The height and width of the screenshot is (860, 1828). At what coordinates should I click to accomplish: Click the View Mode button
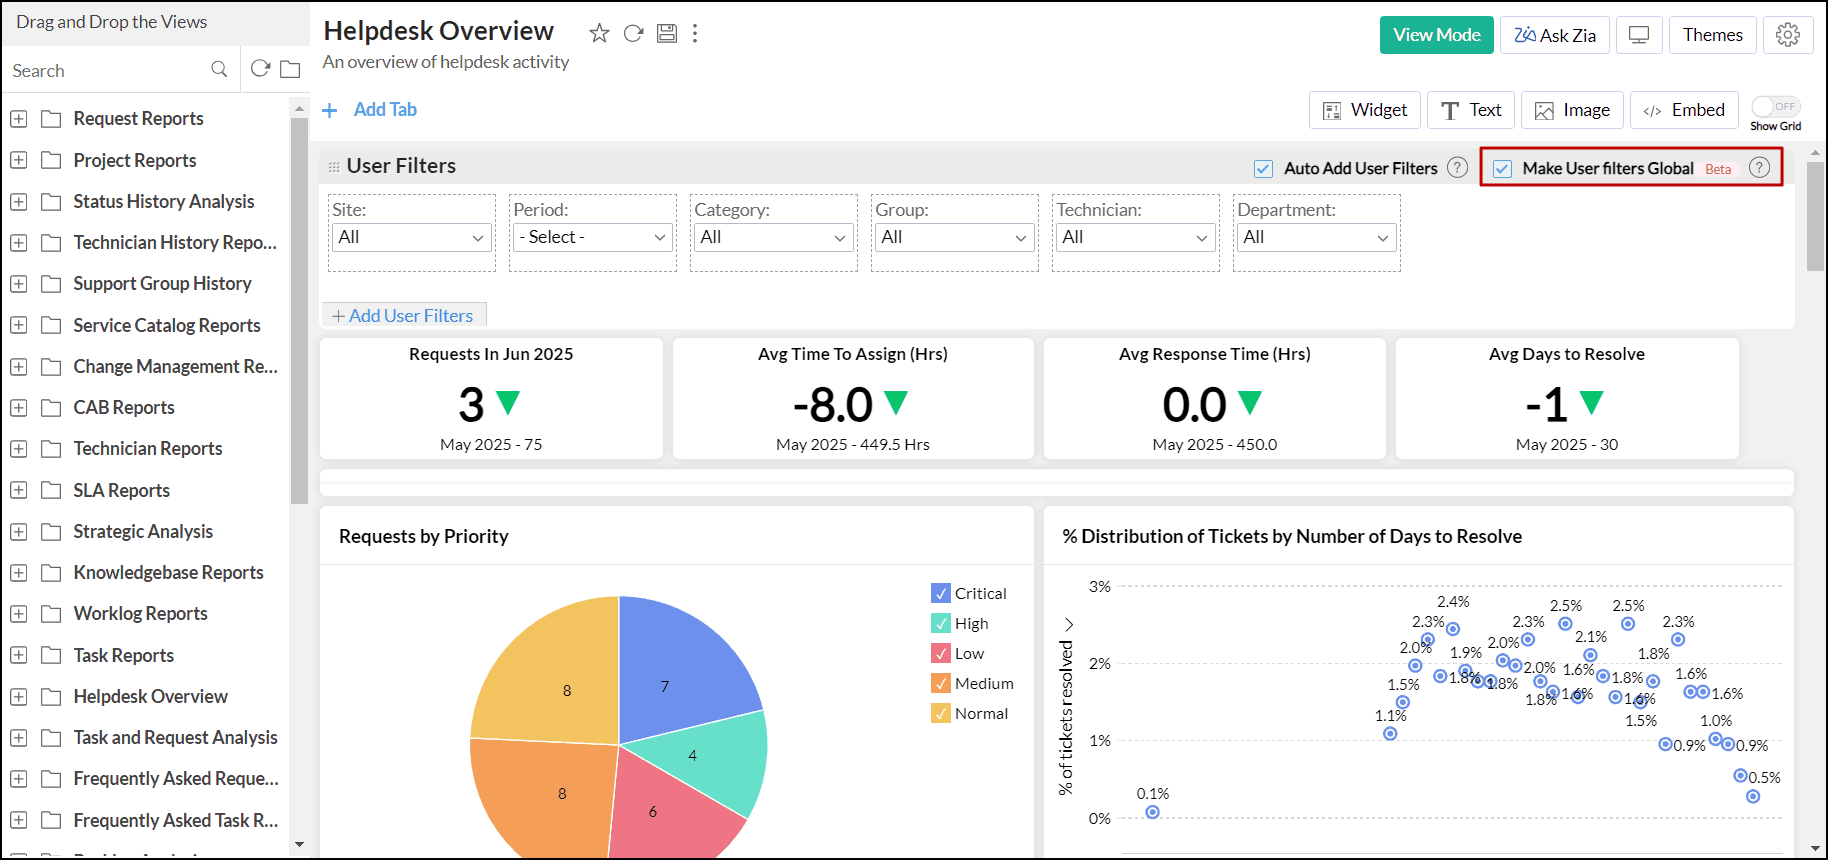click(x=1437, y=35)
